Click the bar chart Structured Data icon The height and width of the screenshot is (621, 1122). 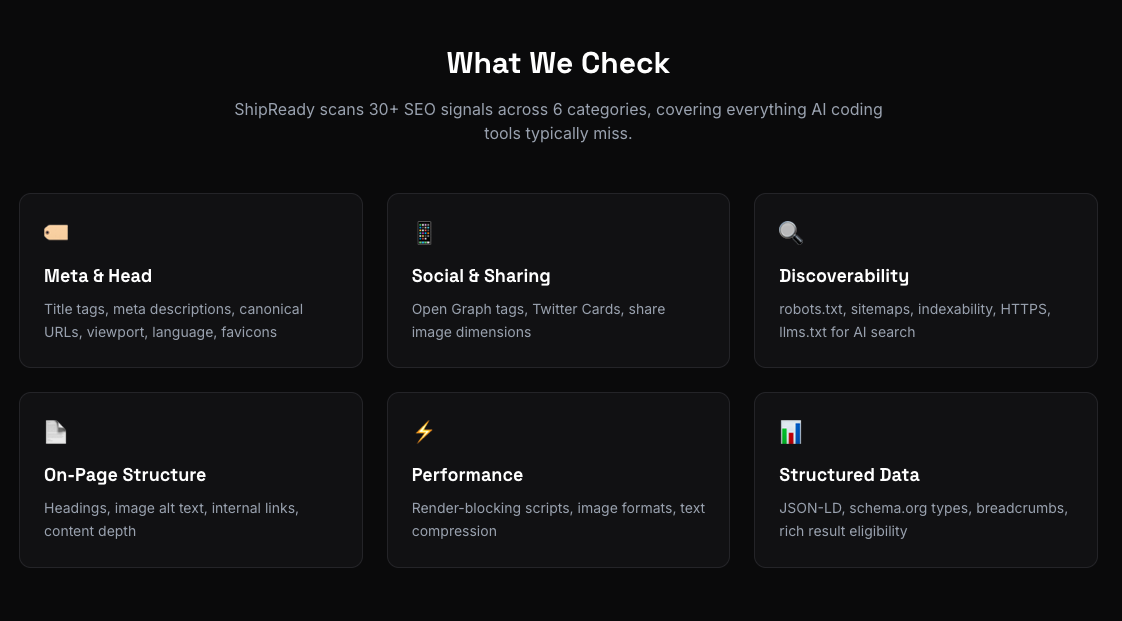[x=791, y=432]
